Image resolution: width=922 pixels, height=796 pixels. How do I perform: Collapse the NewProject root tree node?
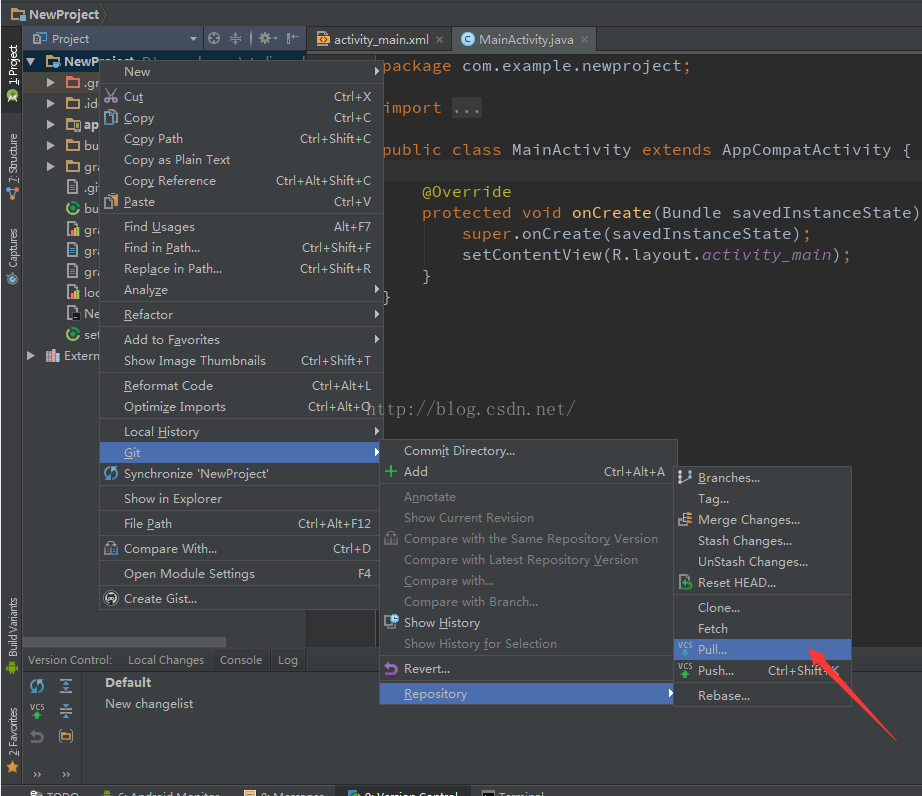coord(31,61)
